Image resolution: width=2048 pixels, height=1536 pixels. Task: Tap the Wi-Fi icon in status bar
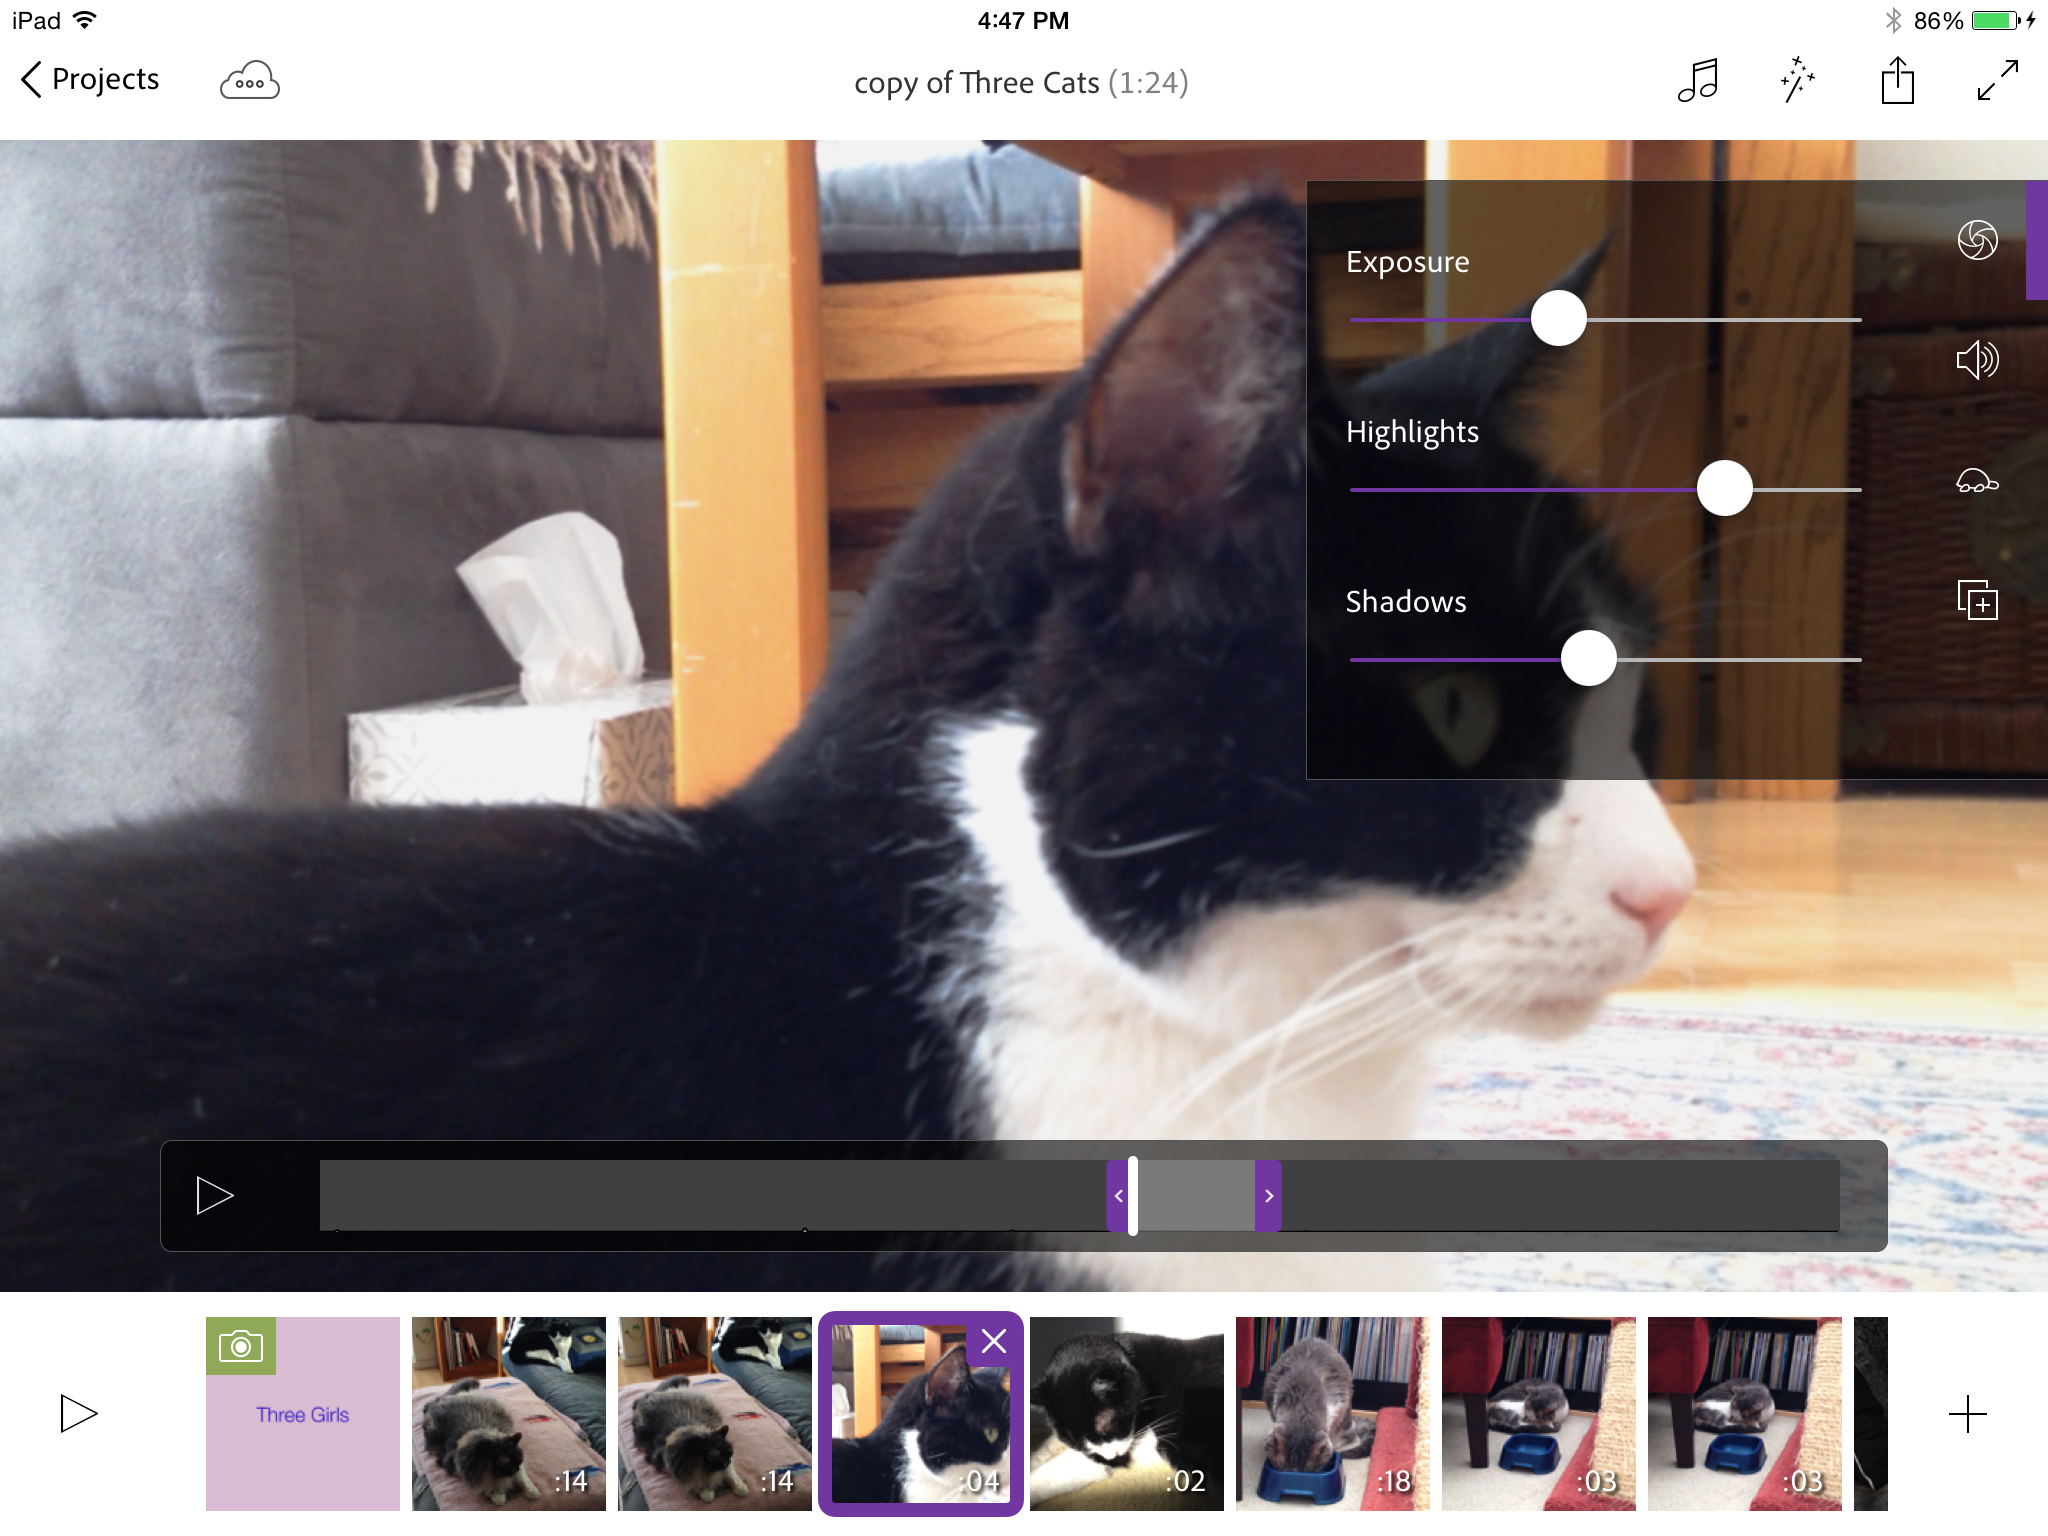click(85, 20)
